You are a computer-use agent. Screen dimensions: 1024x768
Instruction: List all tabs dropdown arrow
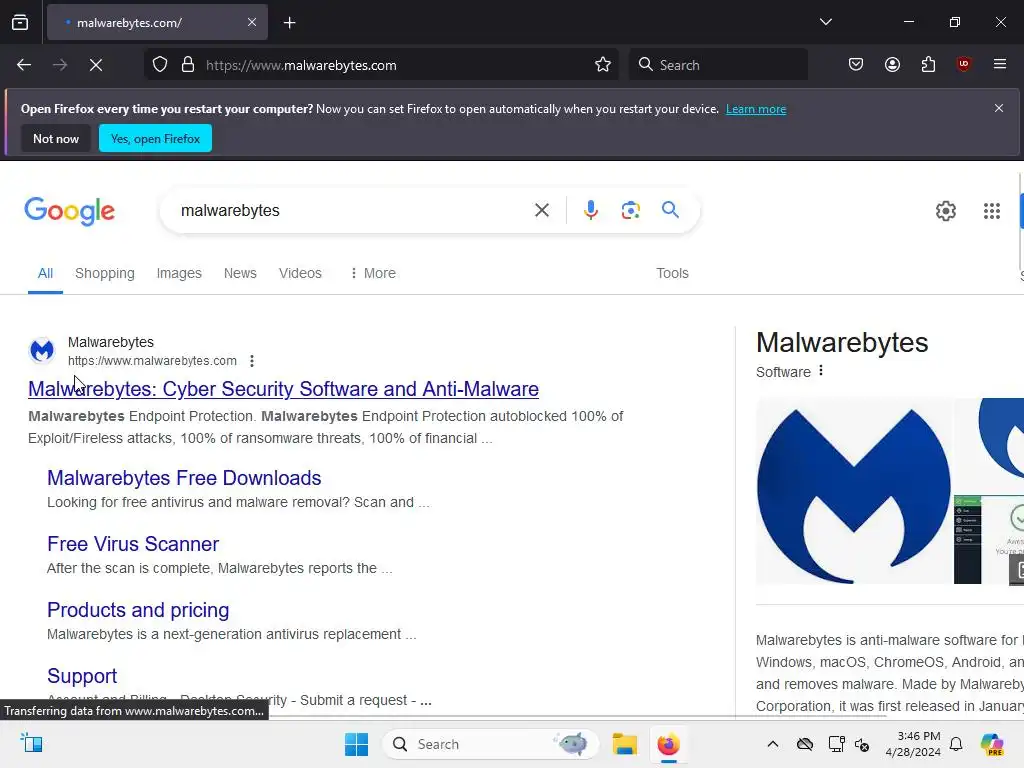(x=825, y=22)
